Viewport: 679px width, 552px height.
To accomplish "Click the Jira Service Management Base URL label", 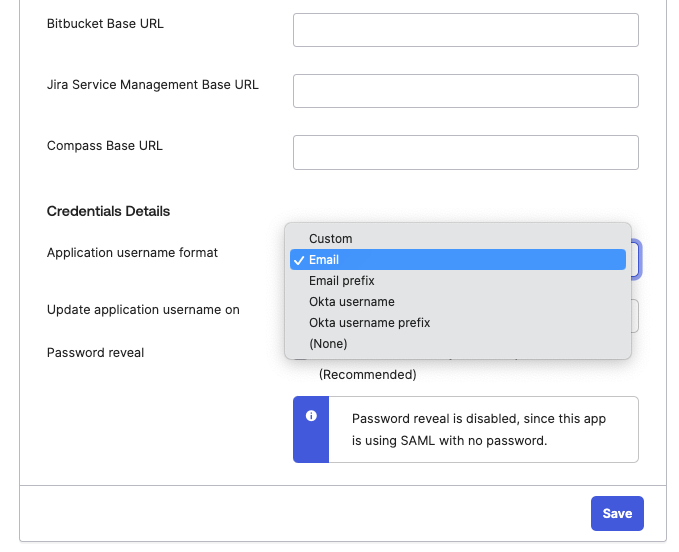I will (152, 85).
